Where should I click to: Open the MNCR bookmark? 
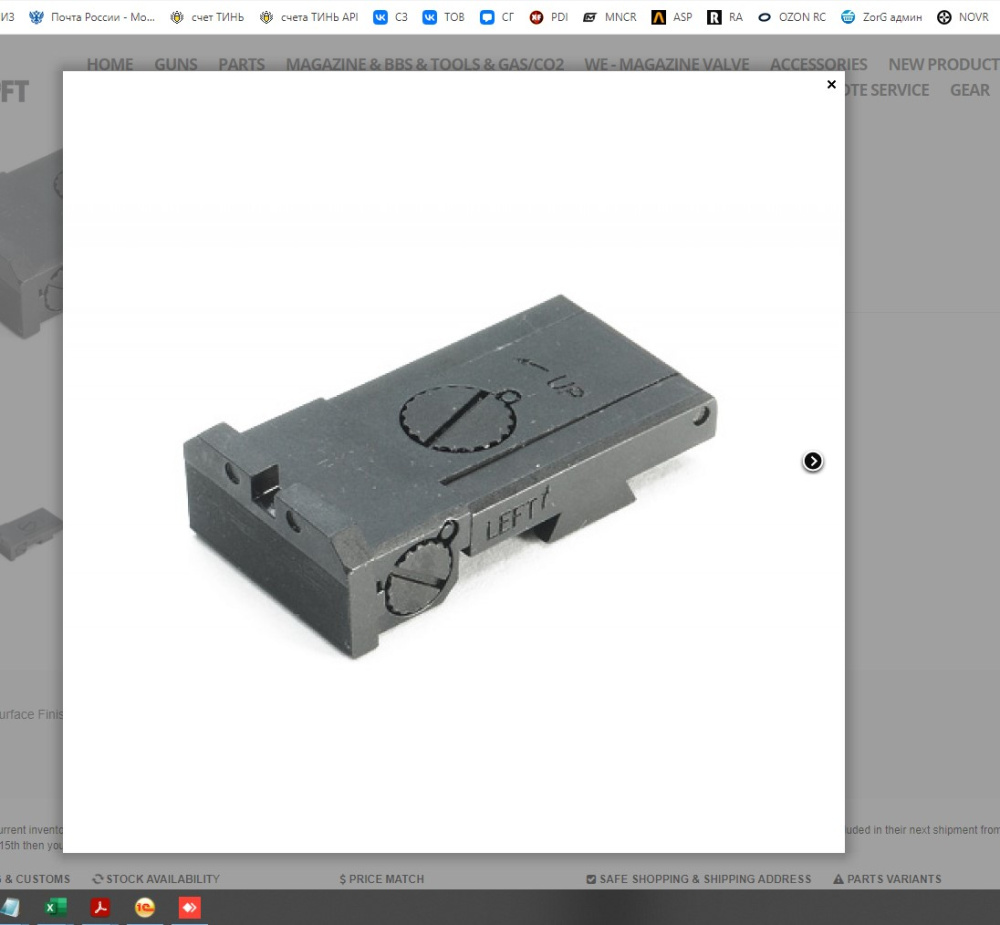click(x=610, y=17)
